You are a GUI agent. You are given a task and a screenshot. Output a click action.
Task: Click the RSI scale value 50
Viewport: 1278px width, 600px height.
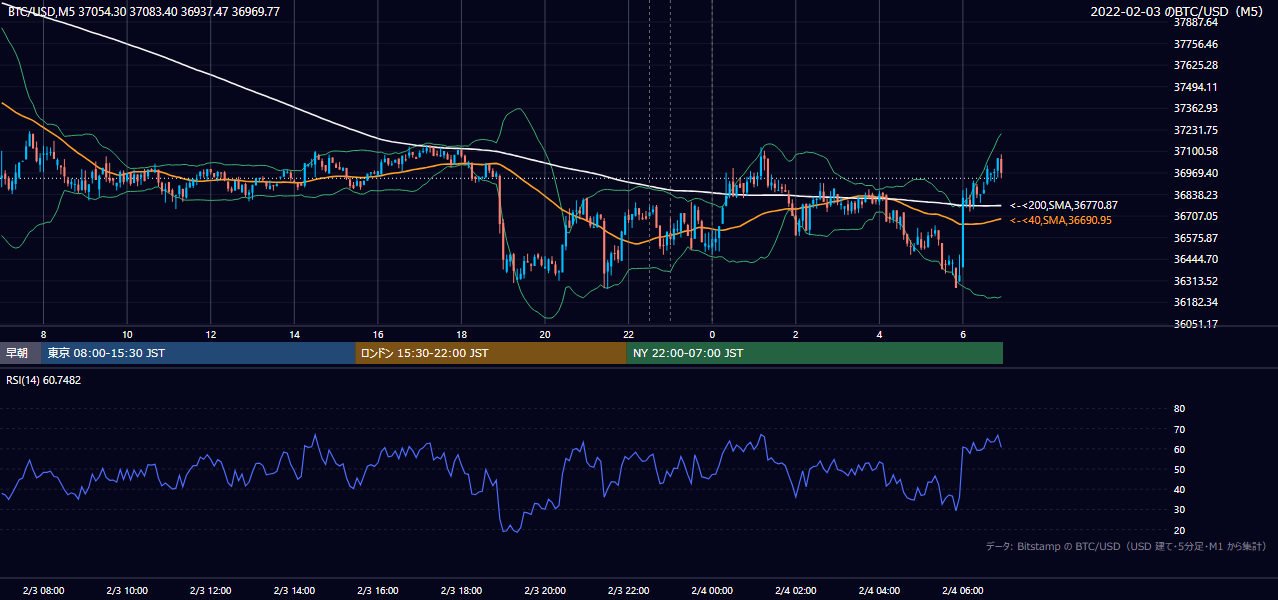(1179, 469)
